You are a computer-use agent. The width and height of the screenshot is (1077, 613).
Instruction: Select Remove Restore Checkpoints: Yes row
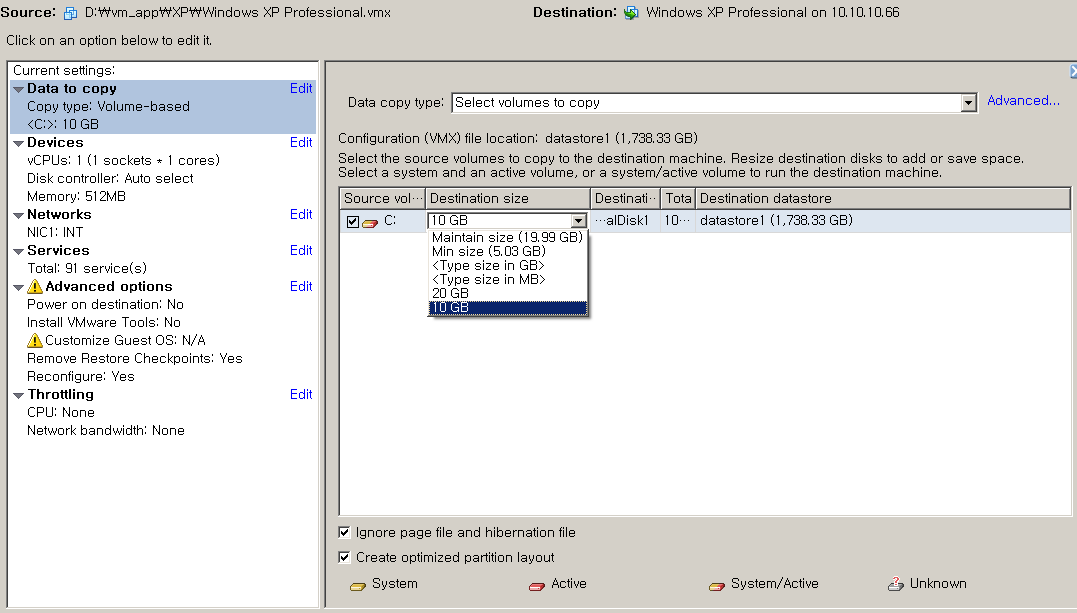pos(135,359)
